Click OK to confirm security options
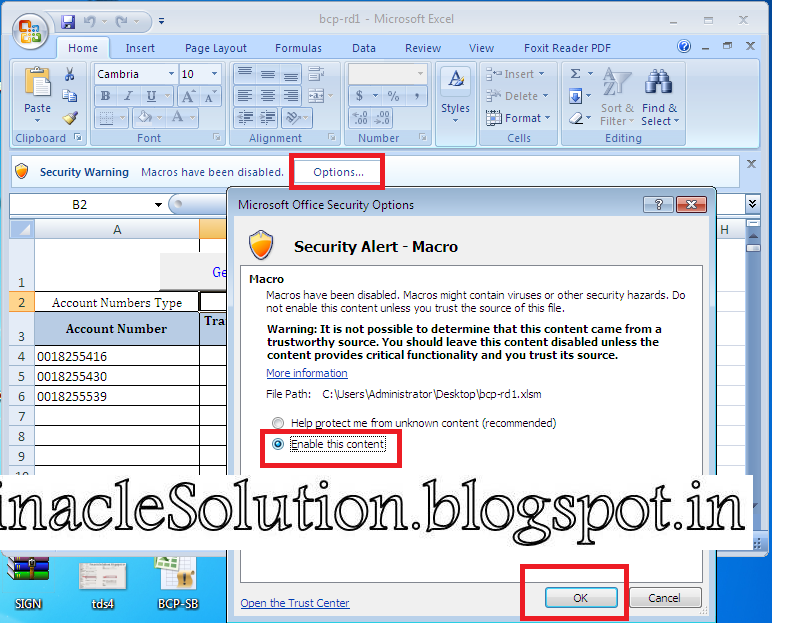 pos(580,597)
